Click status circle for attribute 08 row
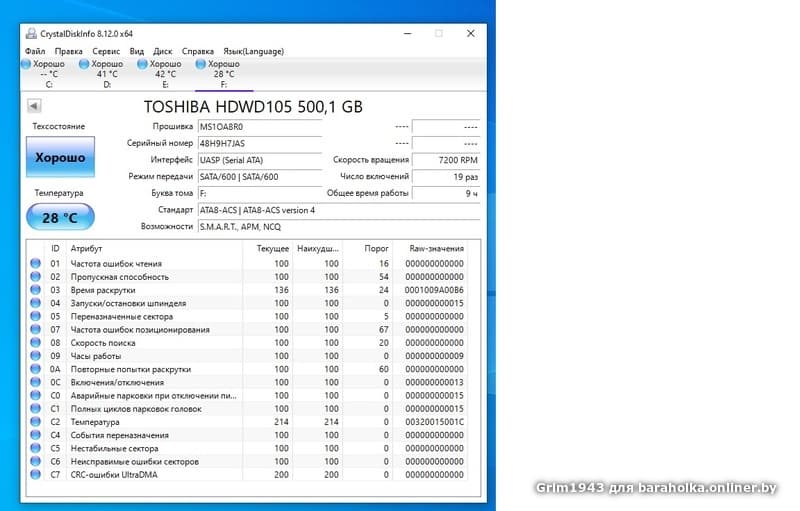Viewport: 800px width, 511px height. (35, 343)
